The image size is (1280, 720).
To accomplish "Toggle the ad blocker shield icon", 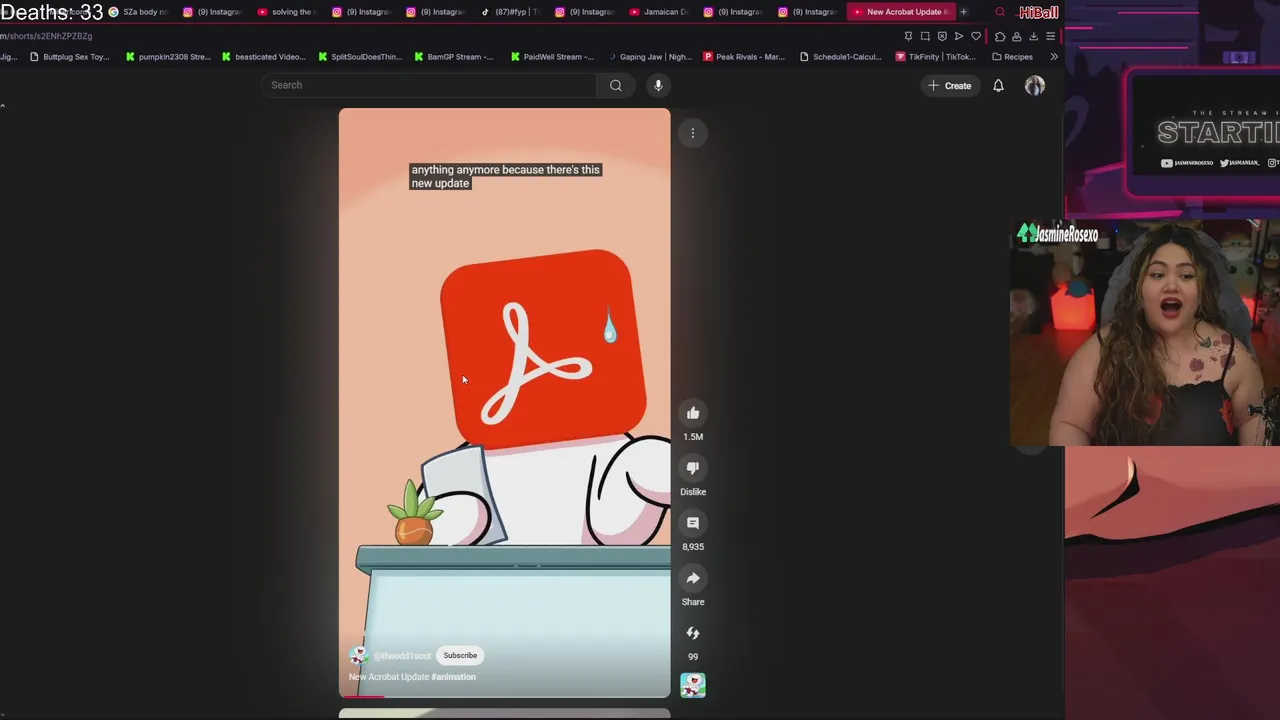I will click(x=942, y=36).
